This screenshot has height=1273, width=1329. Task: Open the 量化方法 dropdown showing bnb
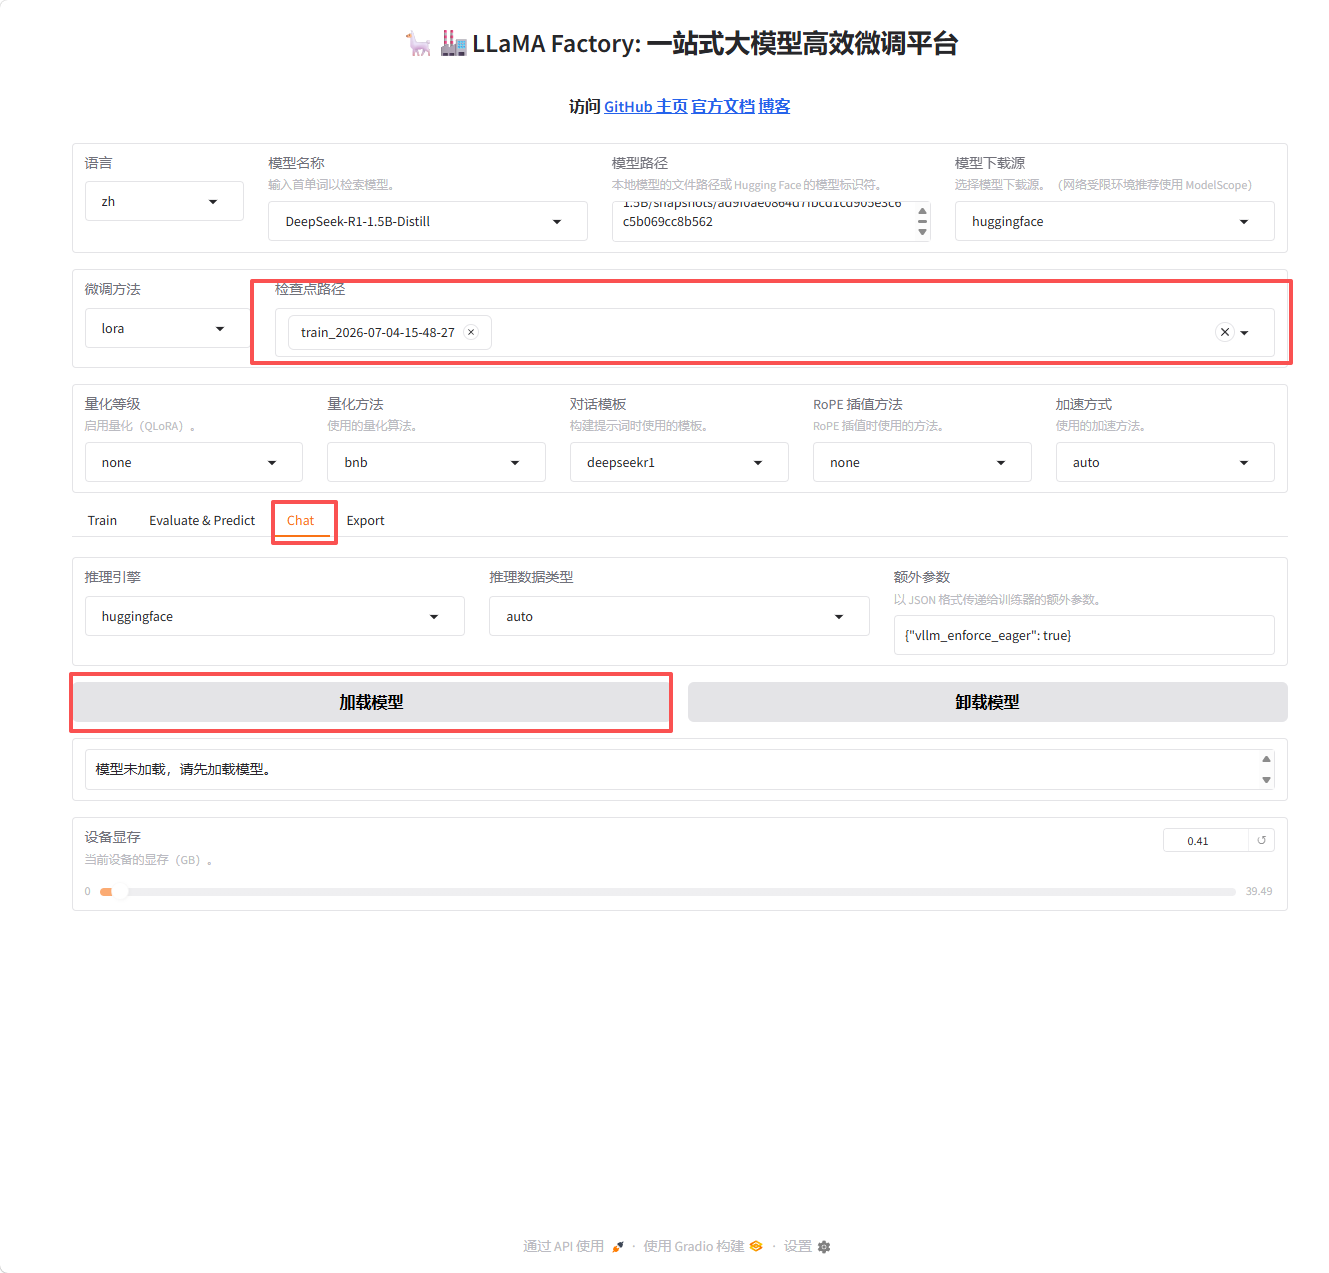(x=436, y=462)
